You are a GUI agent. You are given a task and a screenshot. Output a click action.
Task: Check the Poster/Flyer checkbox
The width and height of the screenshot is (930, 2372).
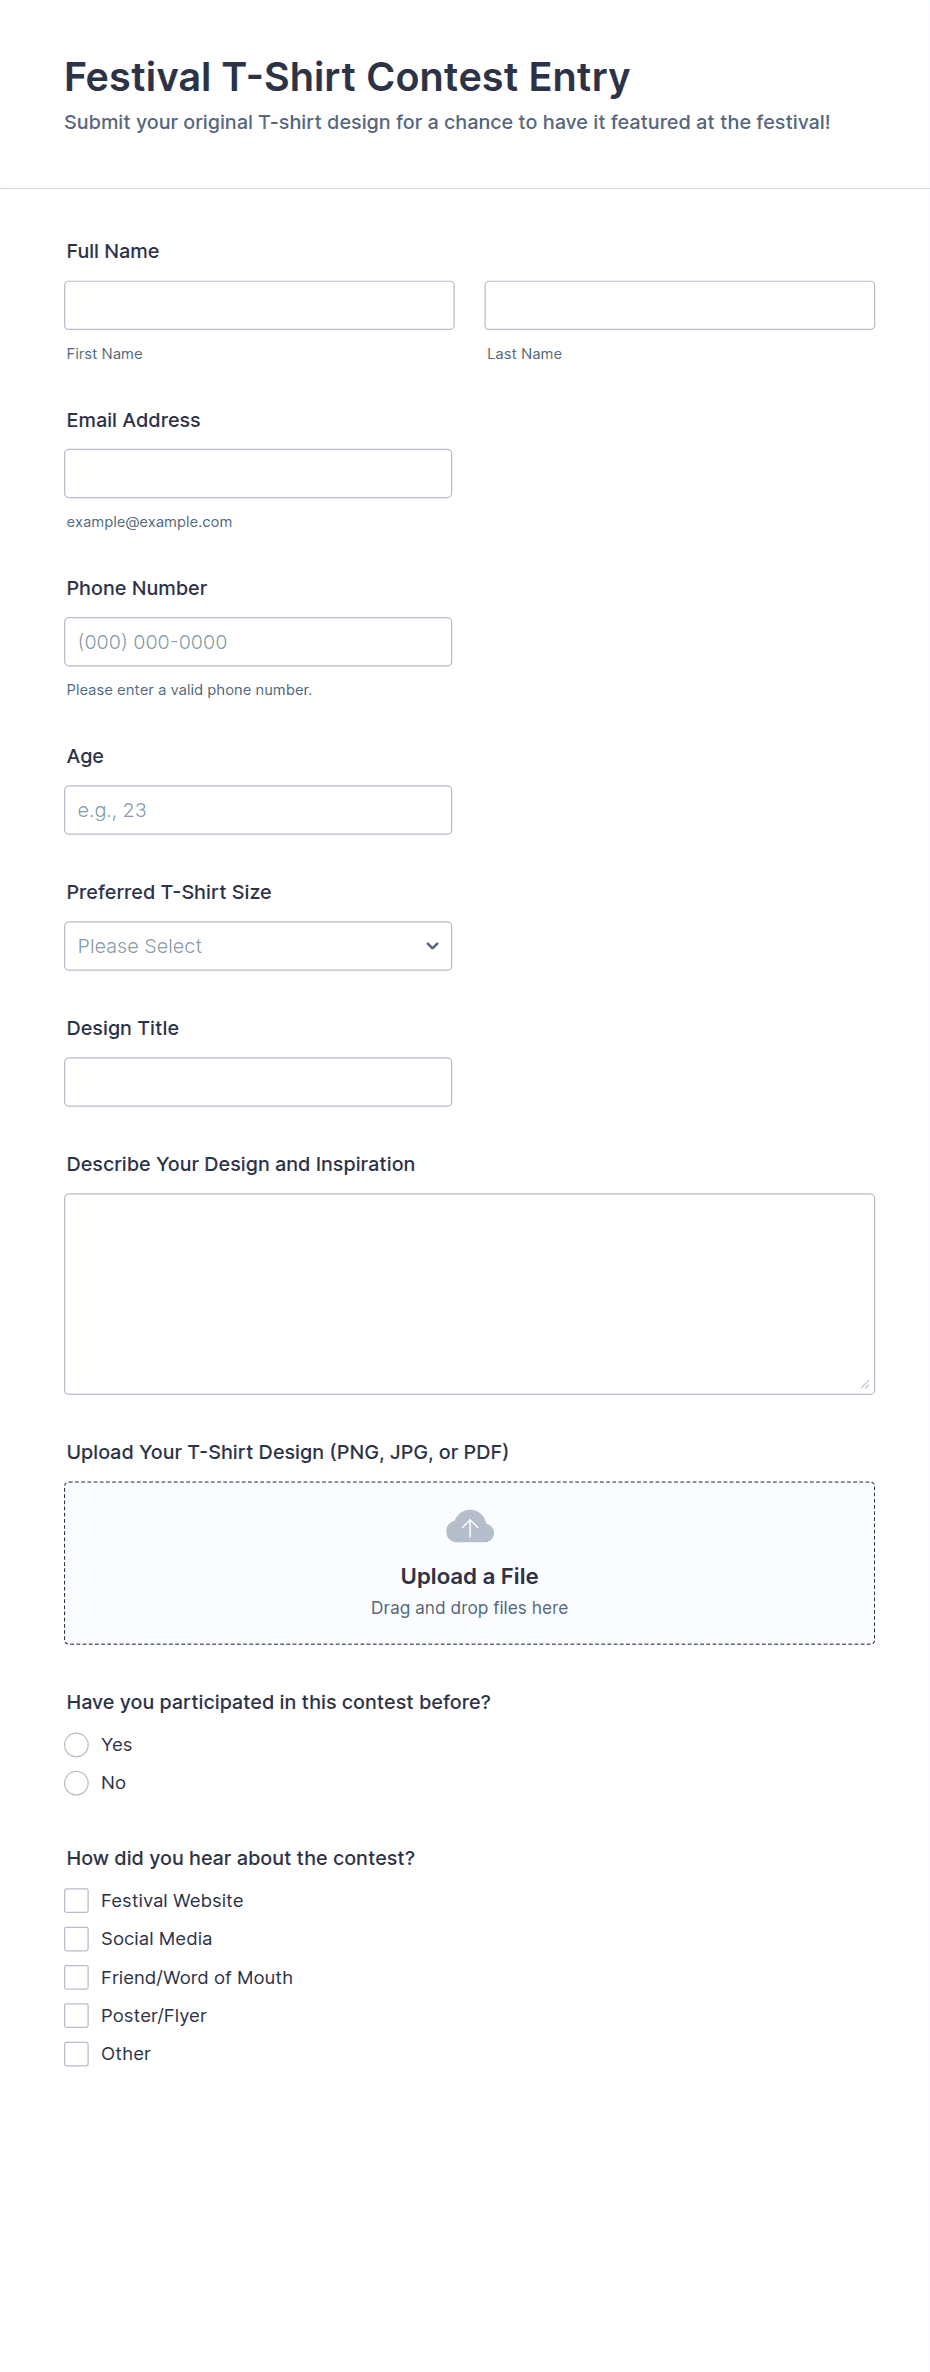pos(77,2015)
